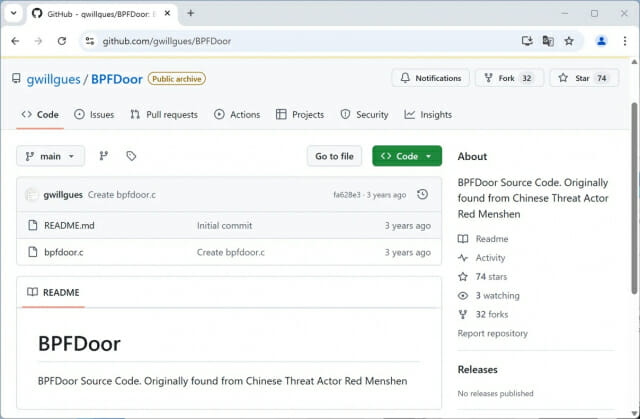Click the branches icon beside main
640x419 pixels.
point(104,156)
